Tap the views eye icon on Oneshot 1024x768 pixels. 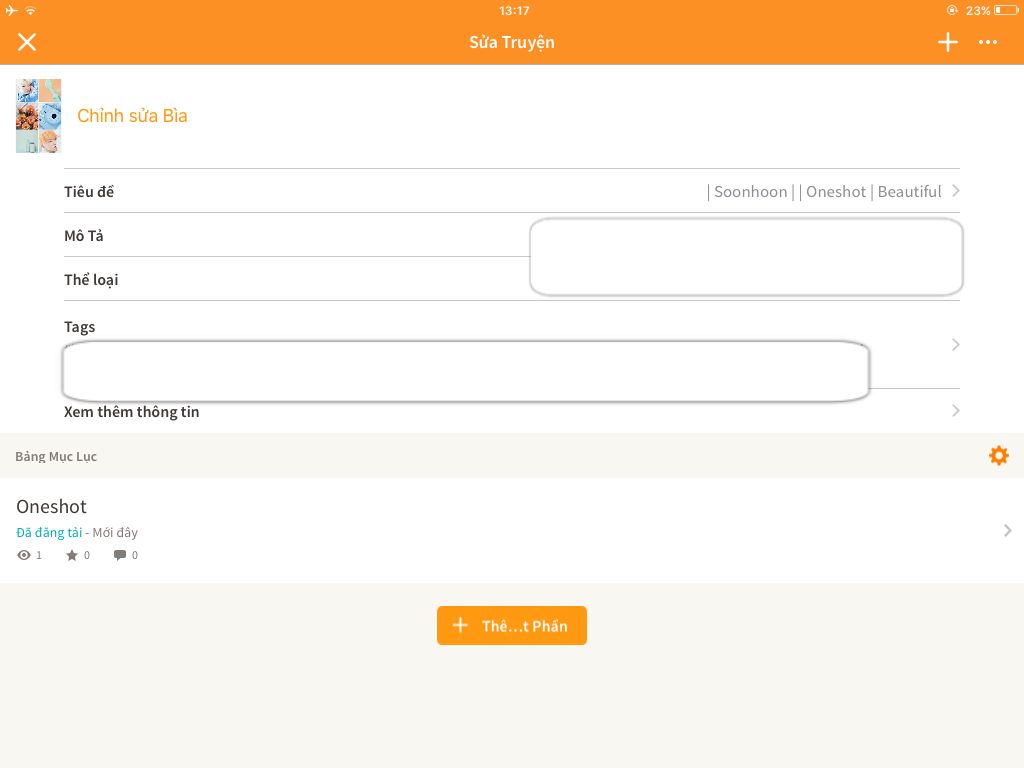pyautogui.click(x=24, y=555)
